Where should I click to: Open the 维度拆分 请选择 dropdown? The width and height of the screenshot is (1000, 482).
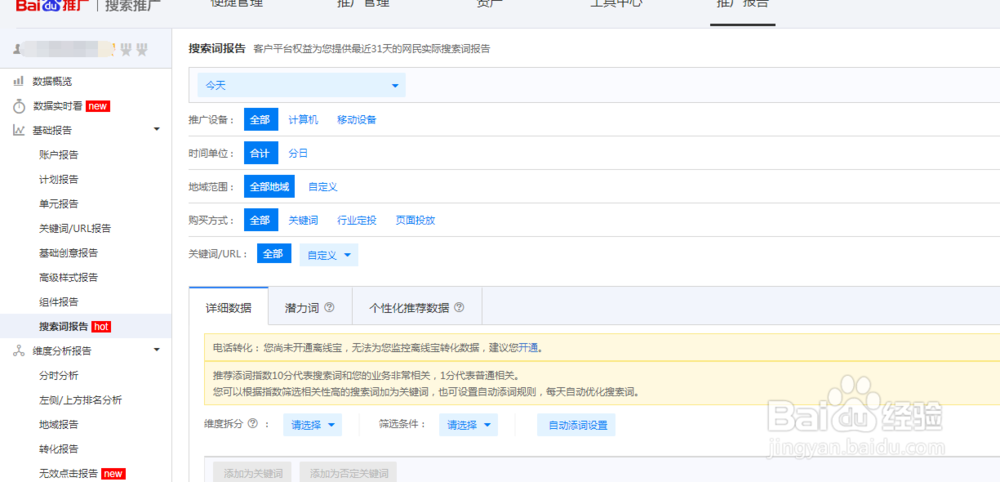[x=312, y=425]
